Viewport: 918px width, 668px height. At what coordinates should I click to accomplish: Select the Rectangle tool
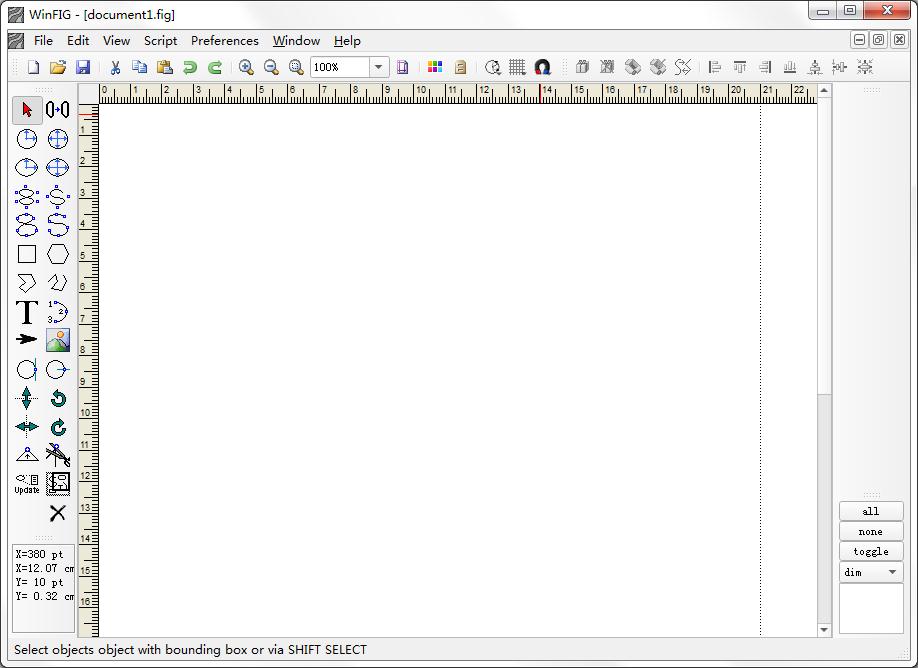[26, 254]
